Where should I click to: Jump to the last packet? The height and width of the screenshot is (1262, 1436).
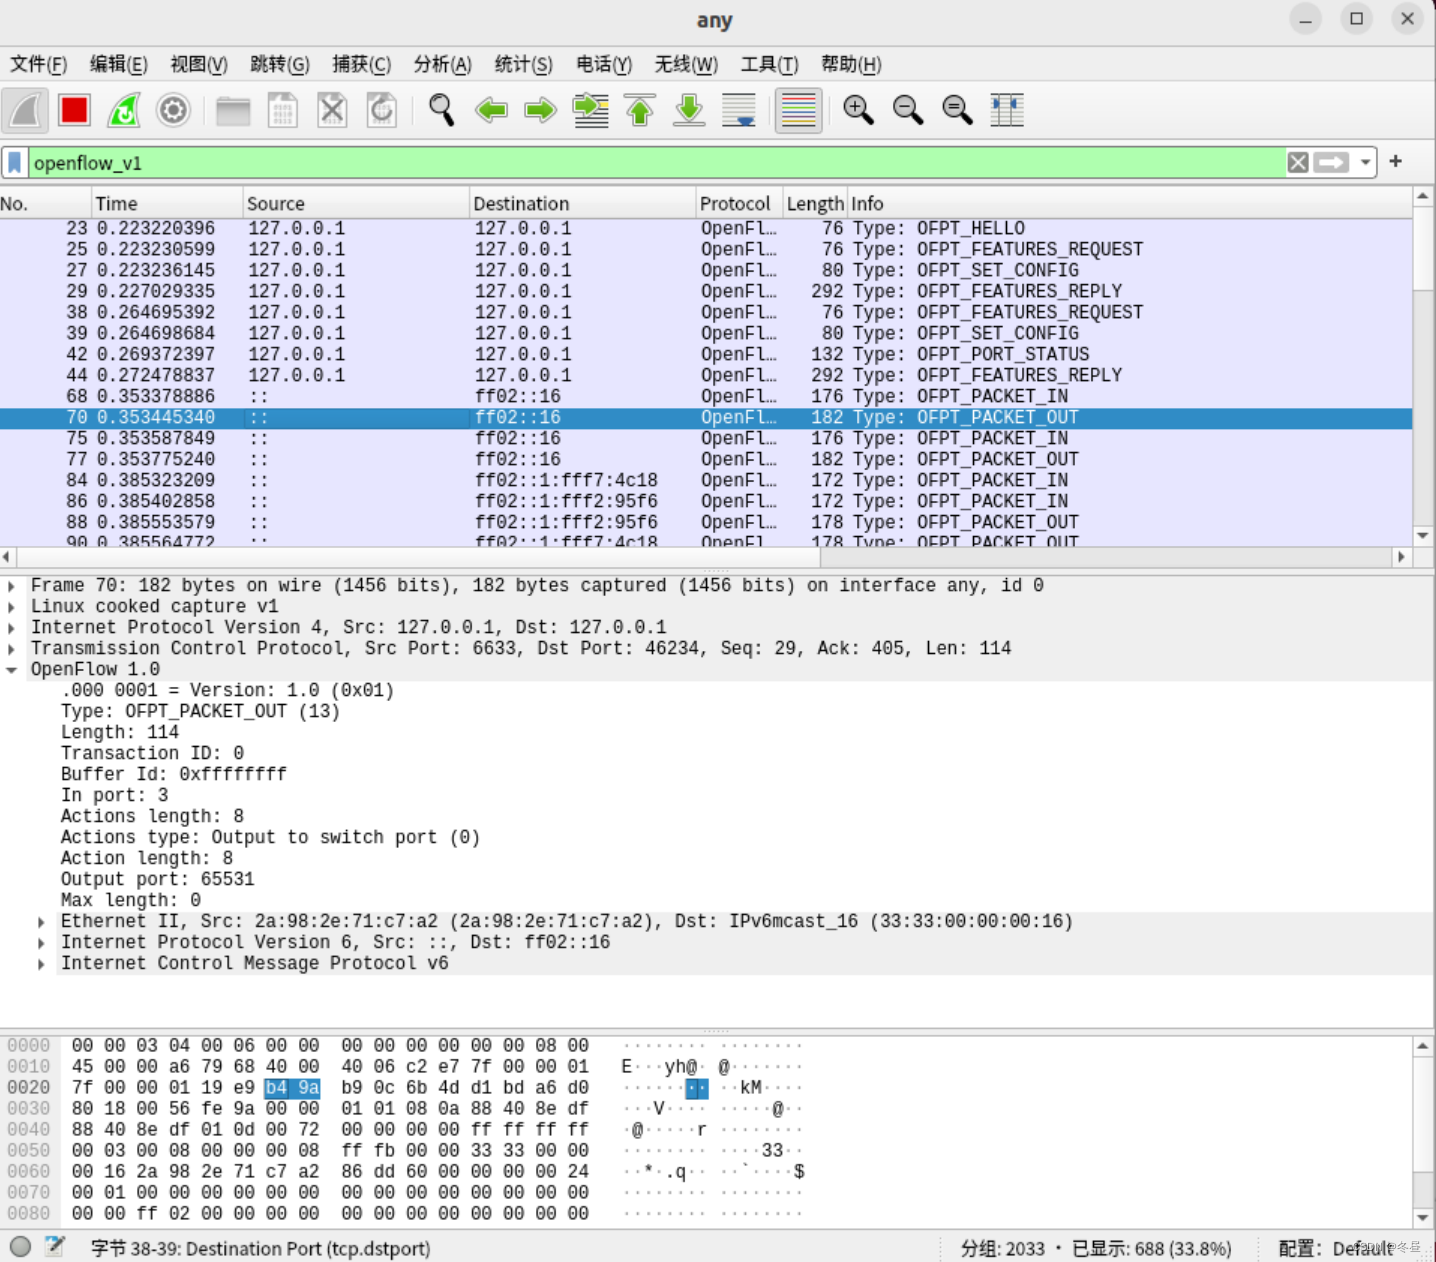pyautogui.click(x=689, y=110)
